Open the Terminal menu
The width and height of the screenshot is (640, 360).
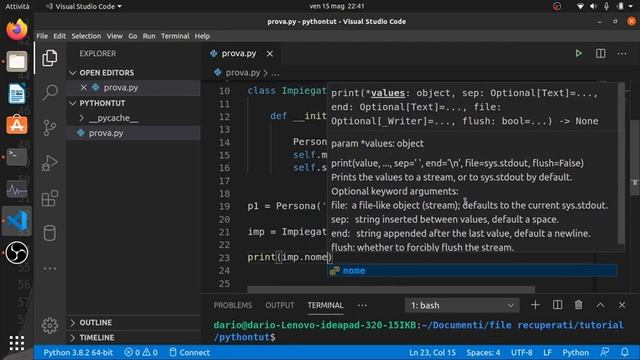pos(175,36)
